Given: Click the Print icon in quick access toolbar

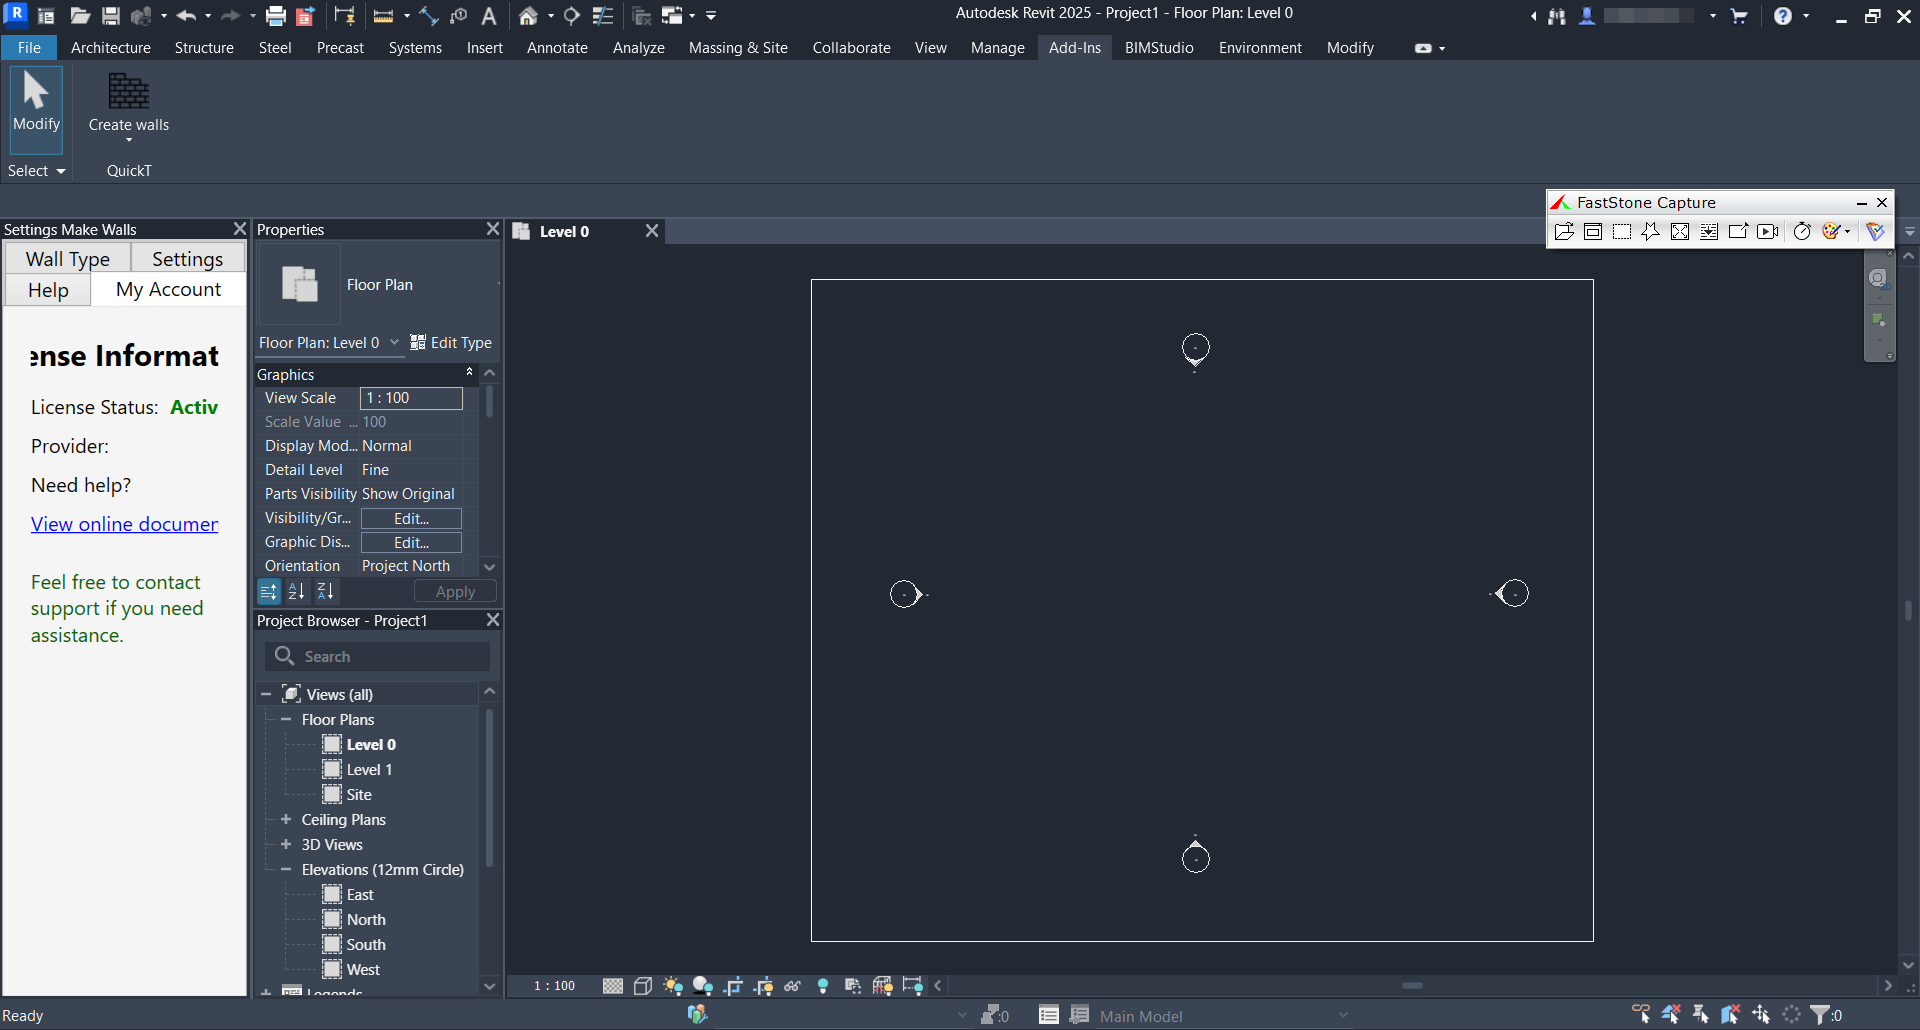Looking at the screenshot, I should [276, 16].
